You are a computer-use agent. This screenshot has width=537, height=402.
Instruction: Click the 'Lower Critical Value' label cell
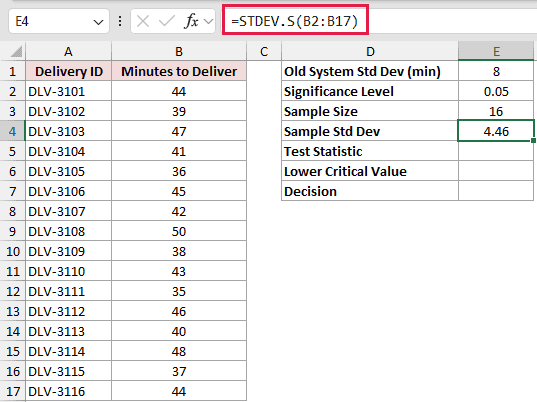(370, 172)
